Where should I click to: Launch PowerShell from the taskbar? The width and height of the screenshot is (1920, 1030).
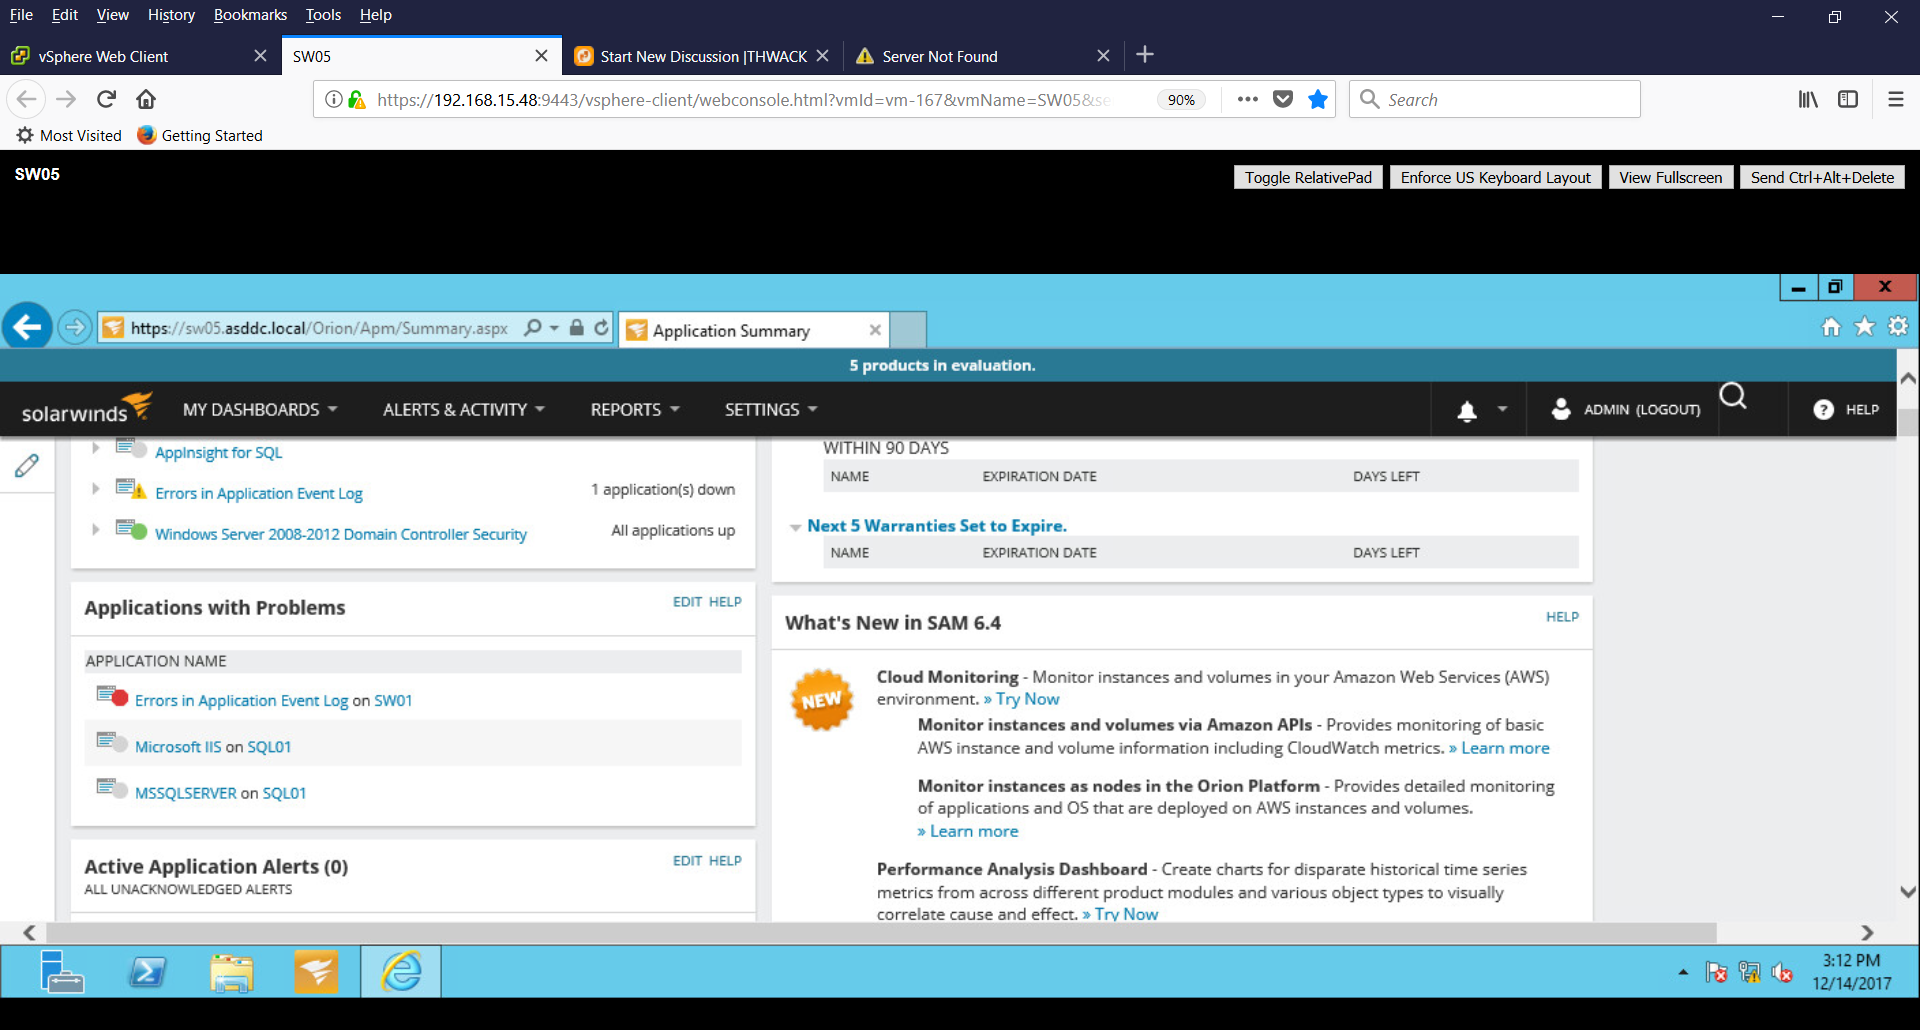point(147,971)
